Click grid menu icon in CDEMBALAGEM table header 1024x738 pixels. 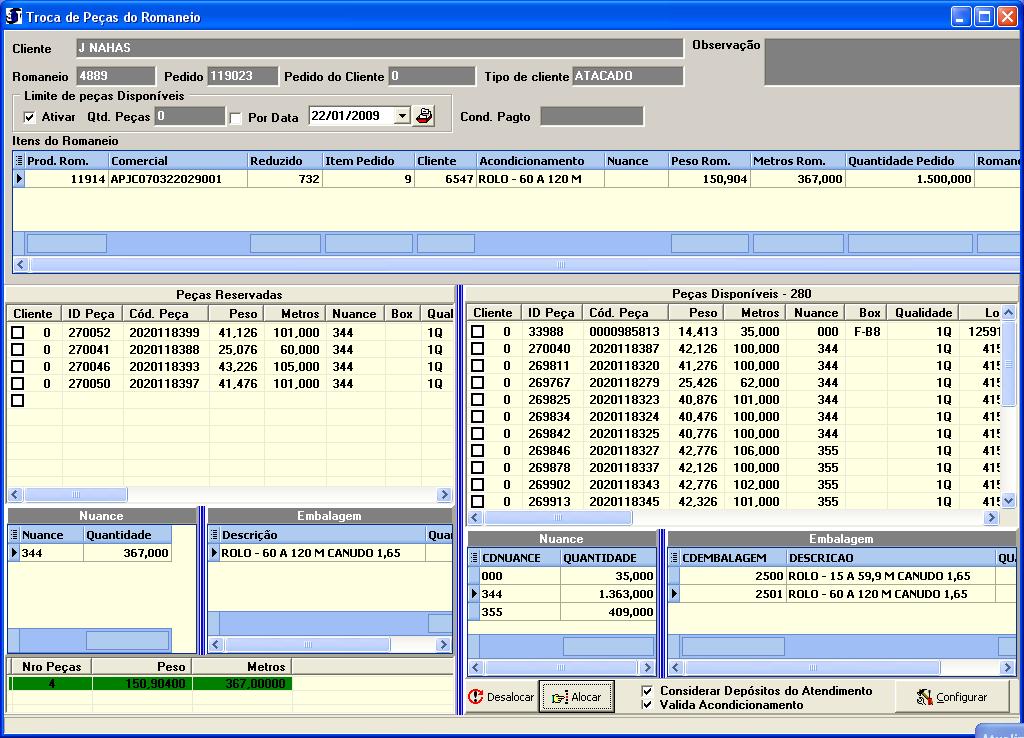[x=674, y=558]
